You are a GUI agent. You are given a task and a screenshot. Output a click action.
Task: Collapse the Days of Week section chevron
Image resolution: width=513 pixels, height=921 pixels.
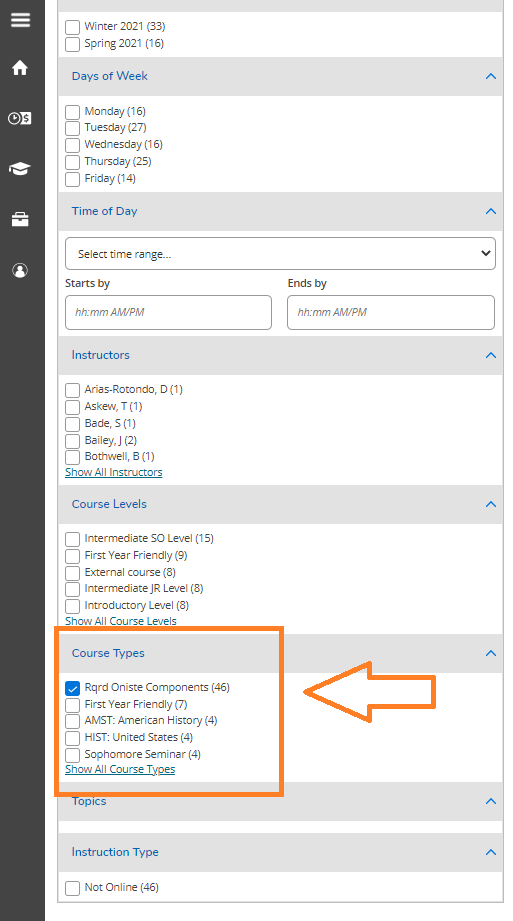(491, 76)
